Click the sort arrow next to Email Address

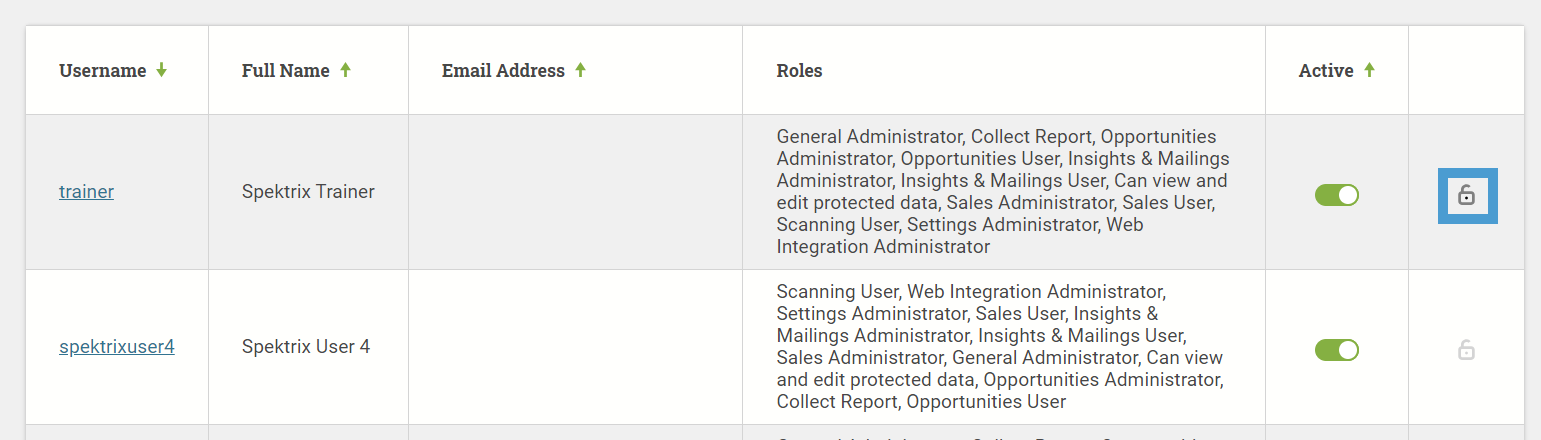[x=581, y=70]
